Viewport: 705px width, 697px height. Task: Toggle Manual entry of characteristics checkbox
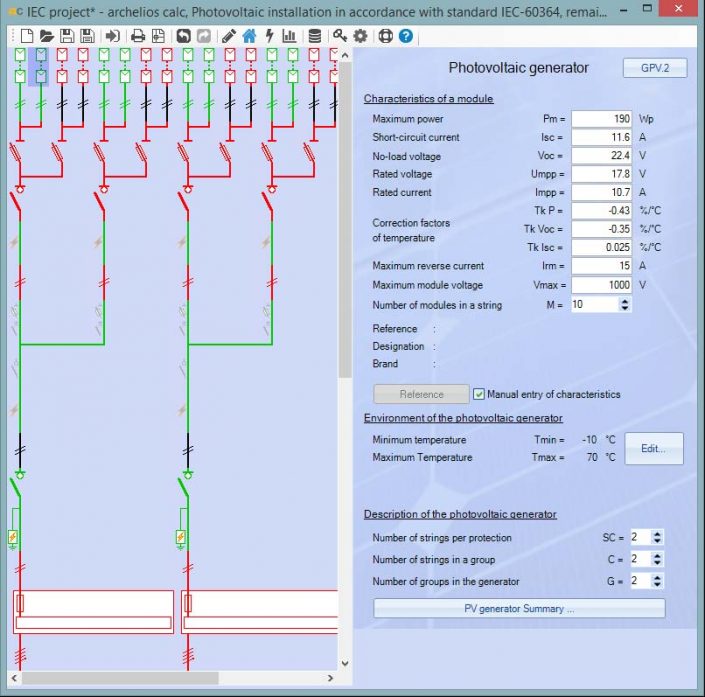pos(479,394)
